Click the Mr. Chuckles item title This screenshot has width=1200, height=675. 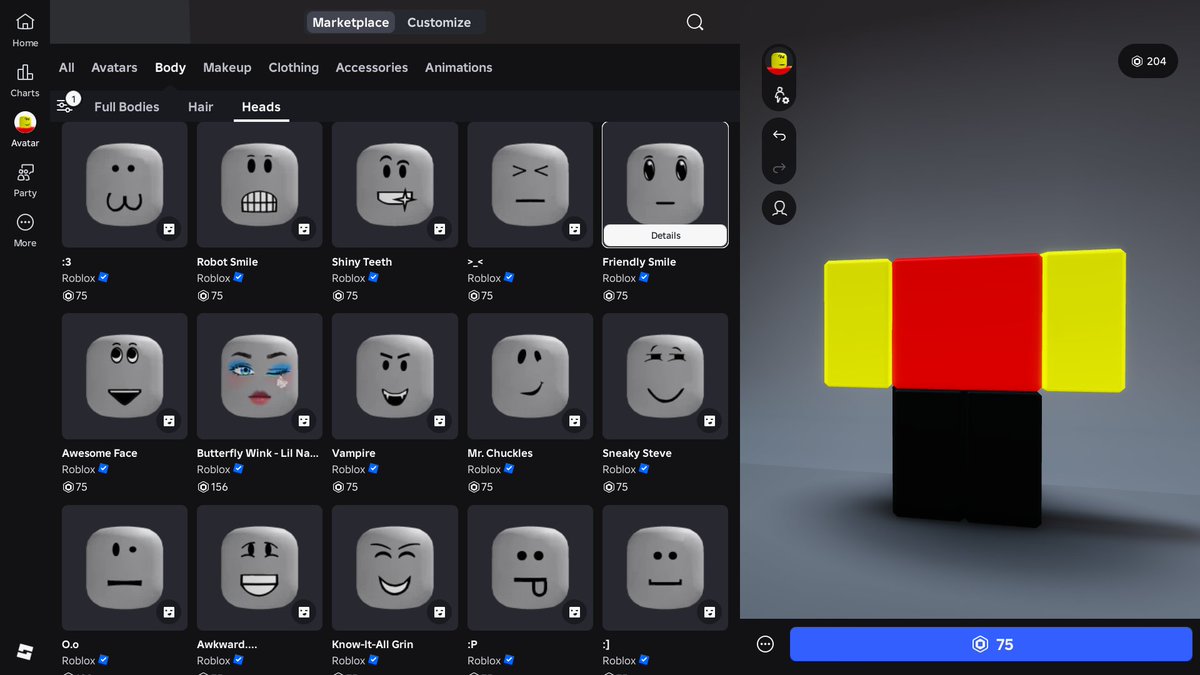pos(500,453)
